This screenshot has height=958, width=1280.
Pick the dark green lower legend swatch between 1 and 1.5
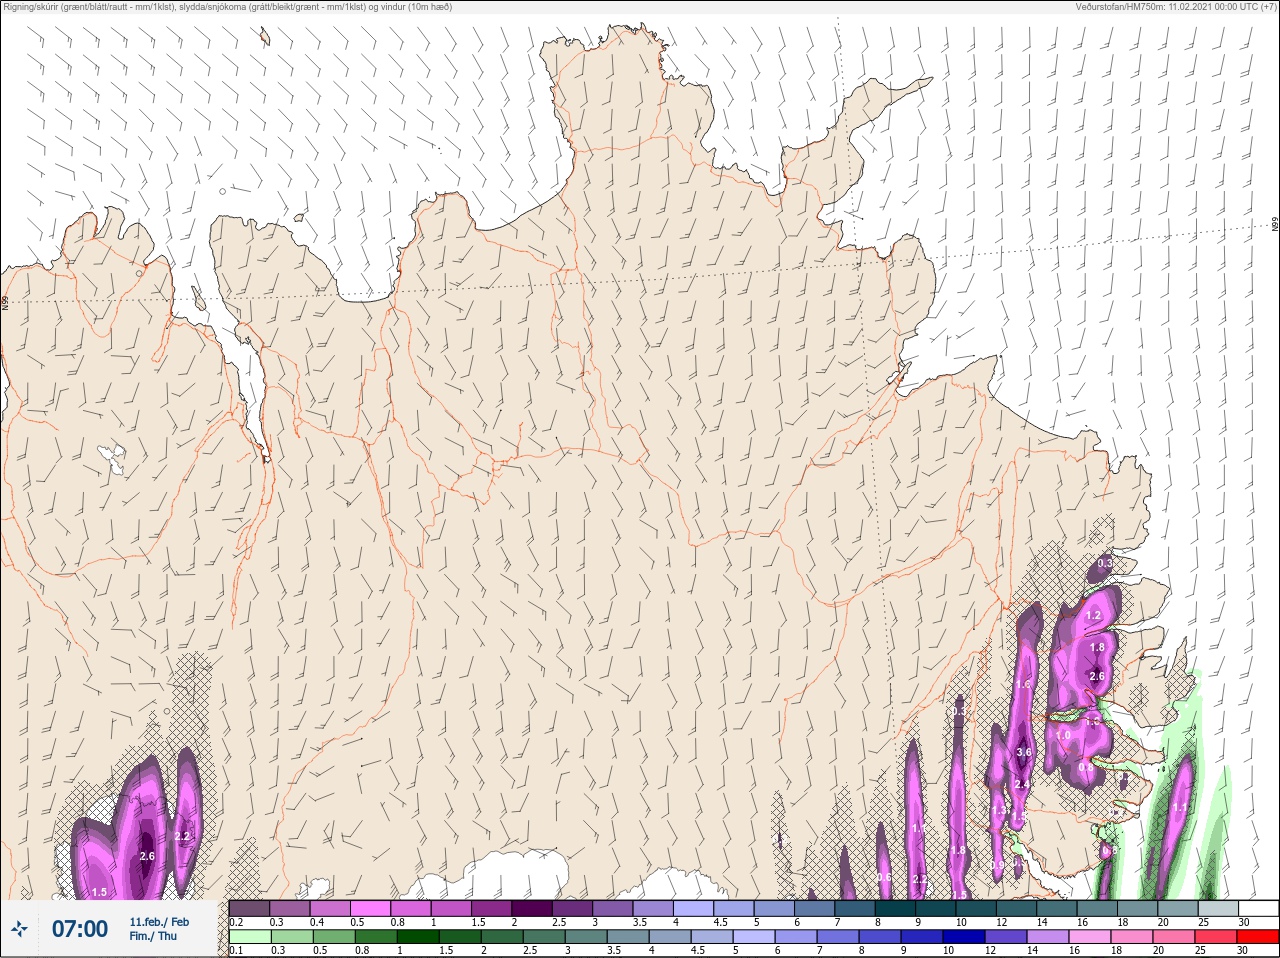pyautogui.click(x=419, y=937)
